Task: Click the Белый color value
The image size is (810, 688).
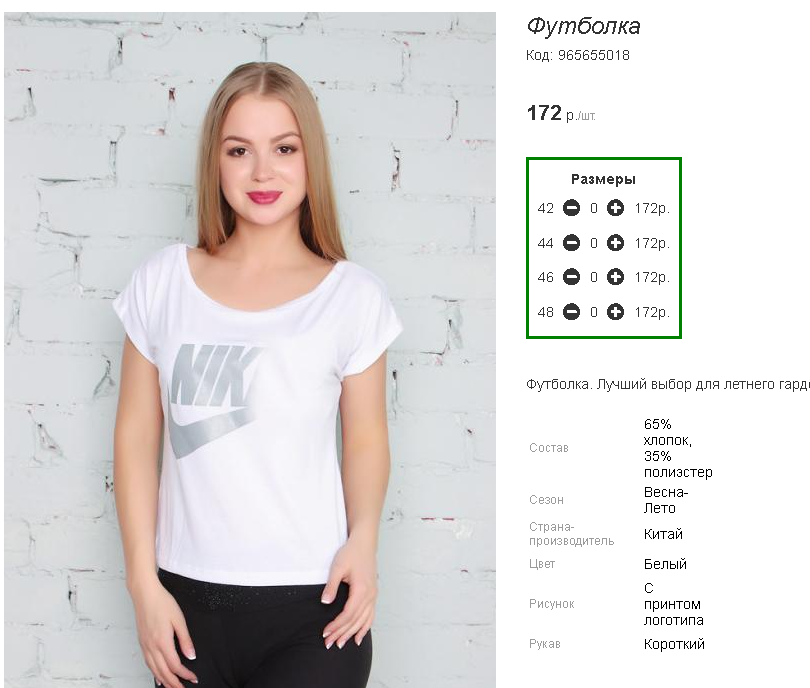Action: click(x=665, y=564)
